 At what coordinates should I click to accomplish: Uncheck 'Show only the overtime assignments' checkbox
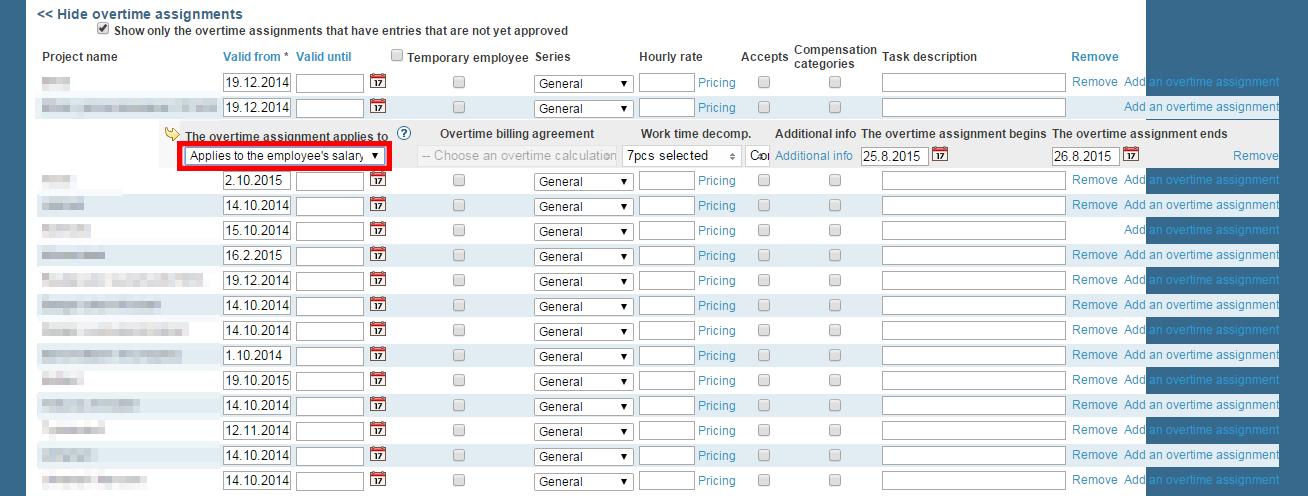(x=103, y=30)
